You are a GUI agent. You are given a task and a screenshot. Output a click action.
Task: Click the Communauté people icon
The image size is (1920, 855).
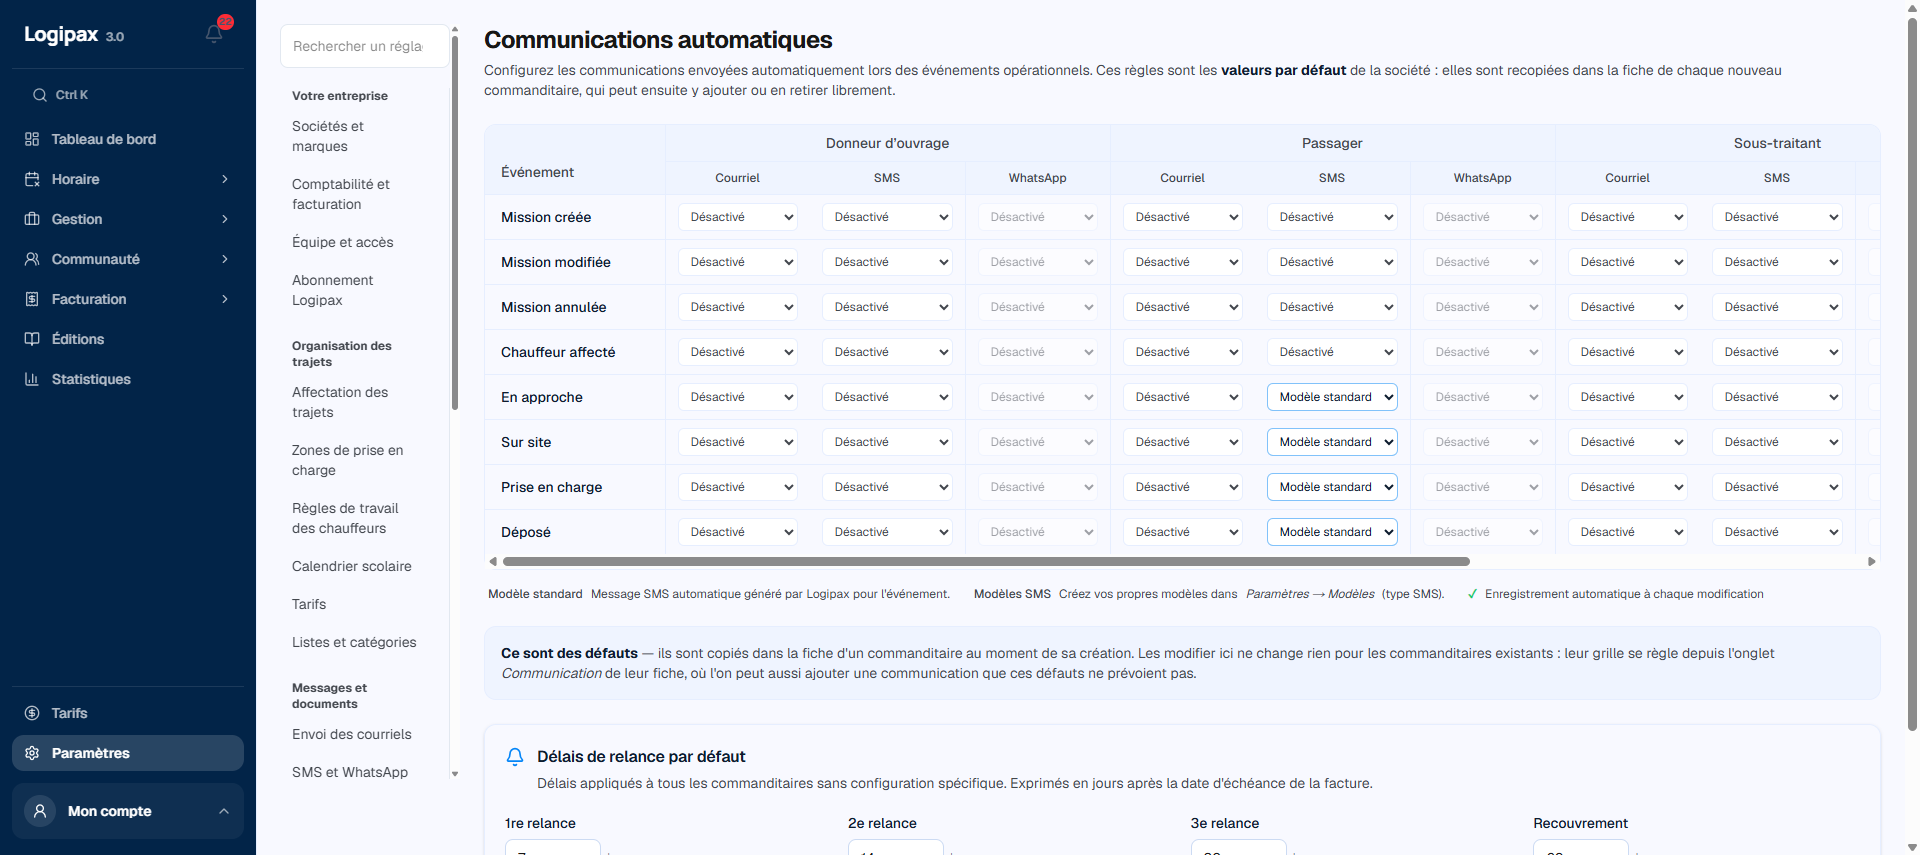pos(32,259)
